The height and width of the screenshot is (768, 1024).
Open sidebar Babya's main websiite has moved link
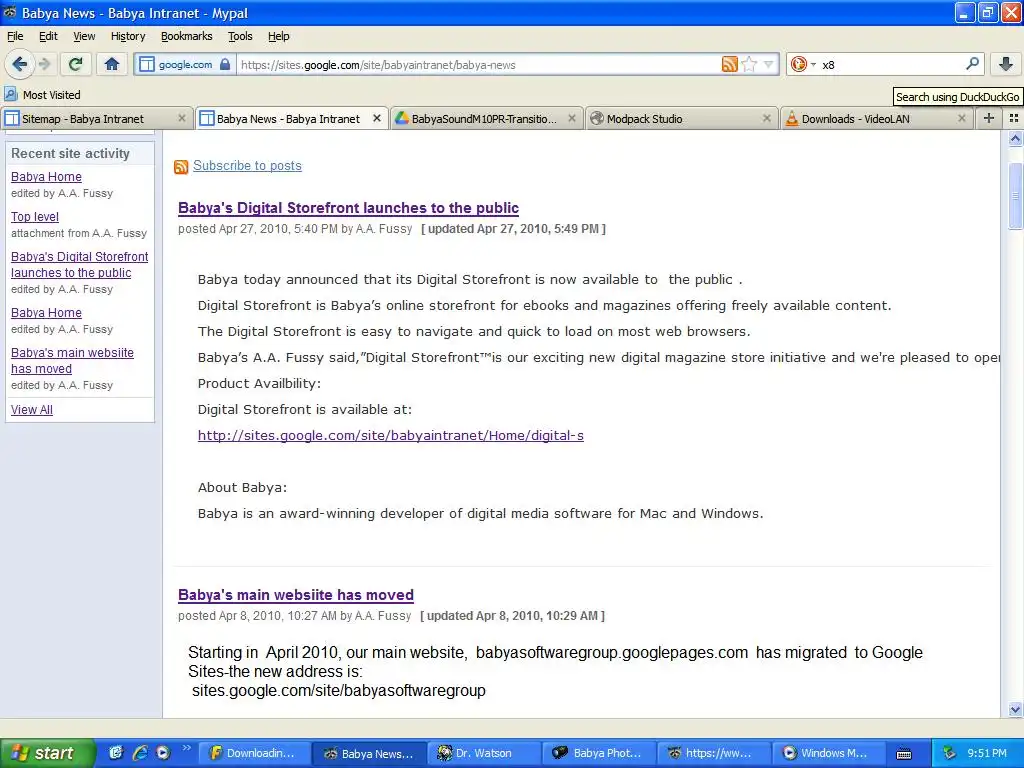point(72,360)
